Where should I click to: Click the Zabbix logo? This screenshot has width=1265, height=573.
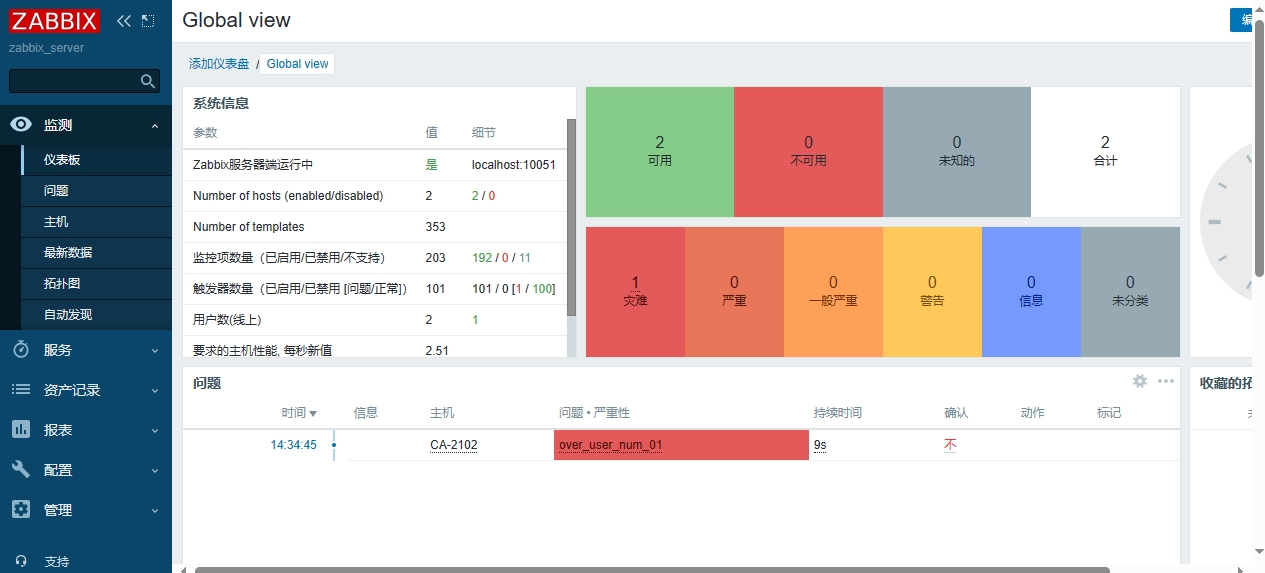click(x=54, y=21)
